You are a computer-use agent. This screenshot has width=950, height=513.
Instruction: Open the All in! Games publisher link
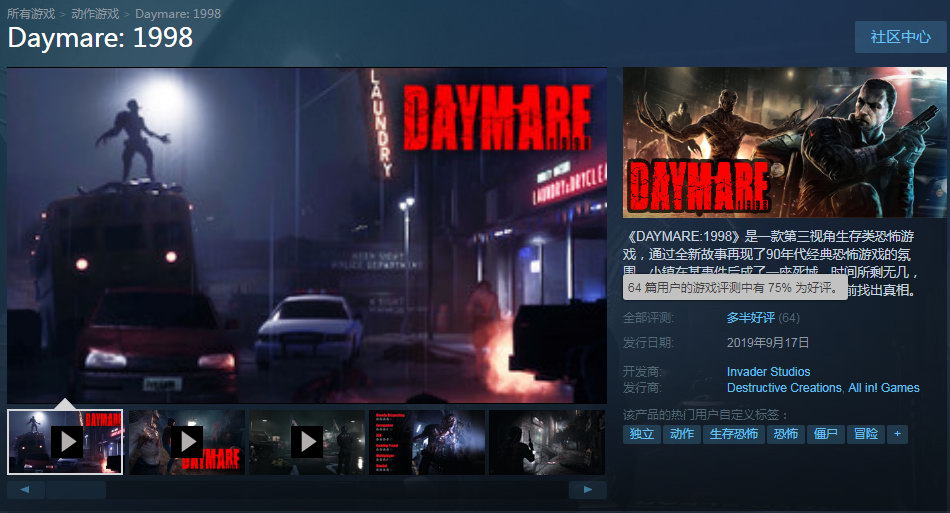pyautogui.click(x=883, y=388)
